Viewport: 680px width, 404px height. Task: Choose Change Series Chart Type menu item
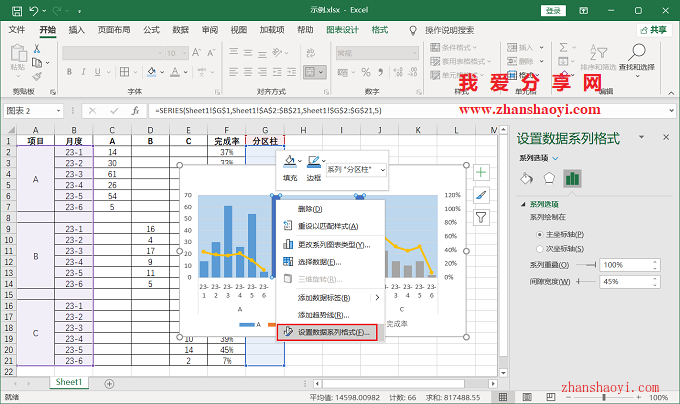tap(330, 245)
